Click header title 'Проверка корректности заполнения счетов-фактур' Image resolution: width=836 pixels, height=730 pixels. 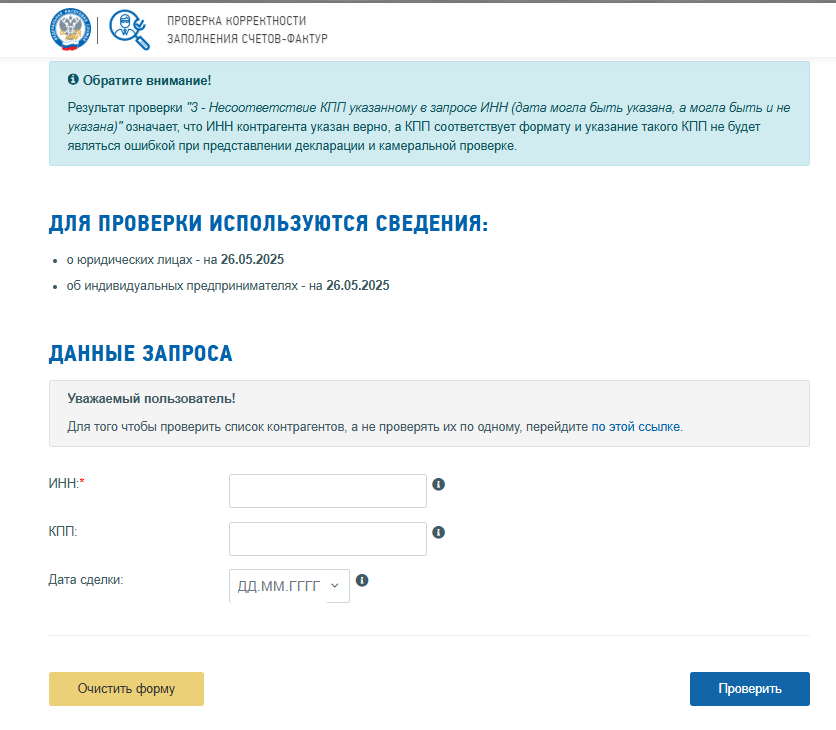tap(247, 30)
